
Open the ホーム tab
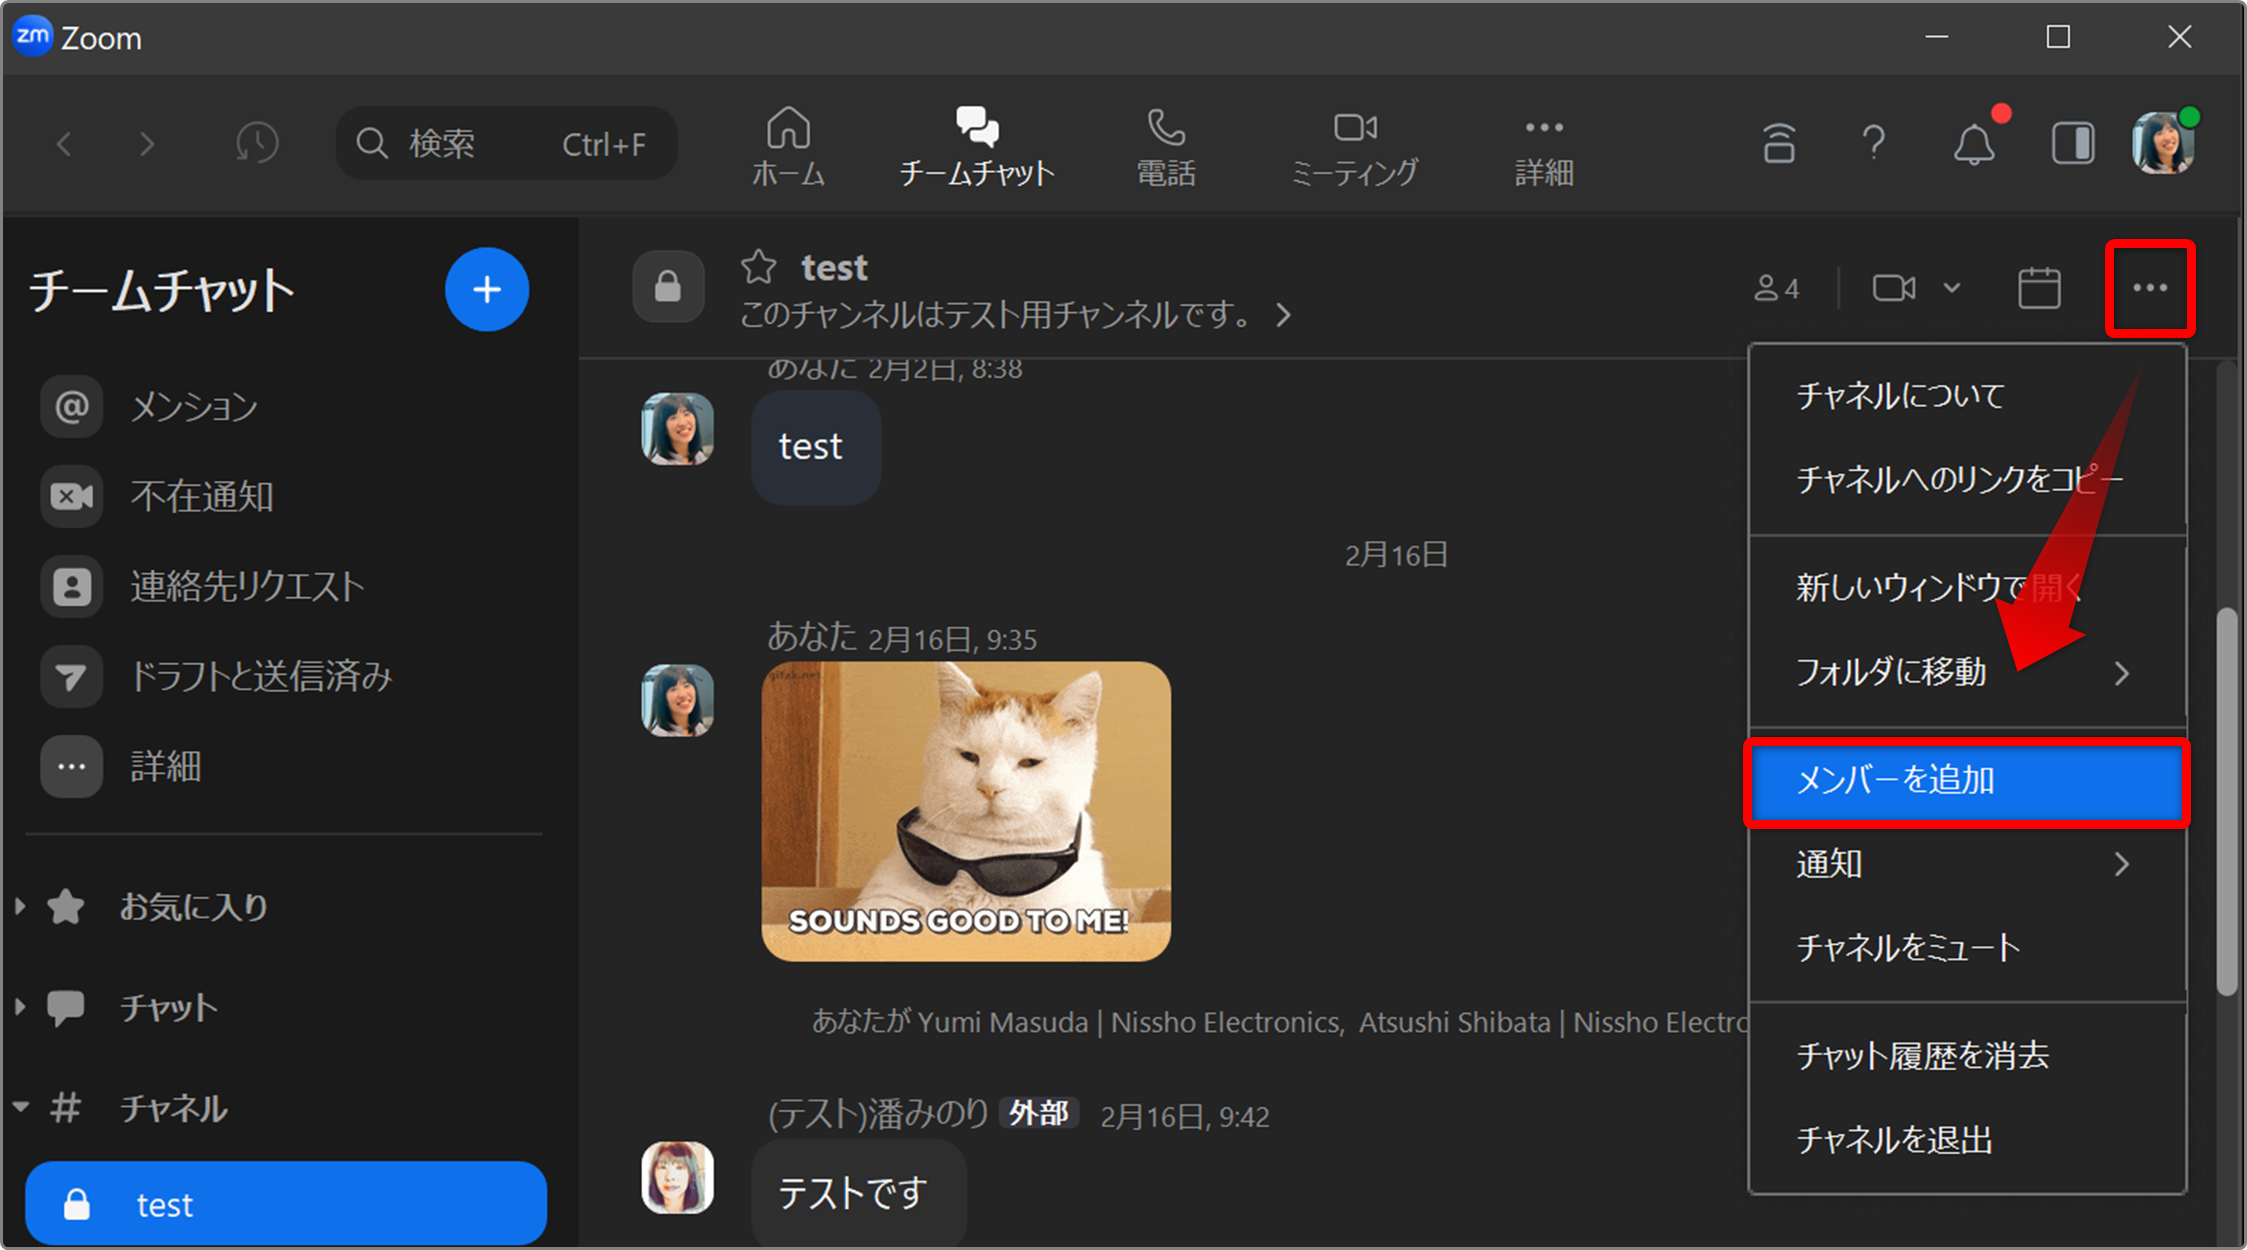pyautogui.click(x=788, y=147)
